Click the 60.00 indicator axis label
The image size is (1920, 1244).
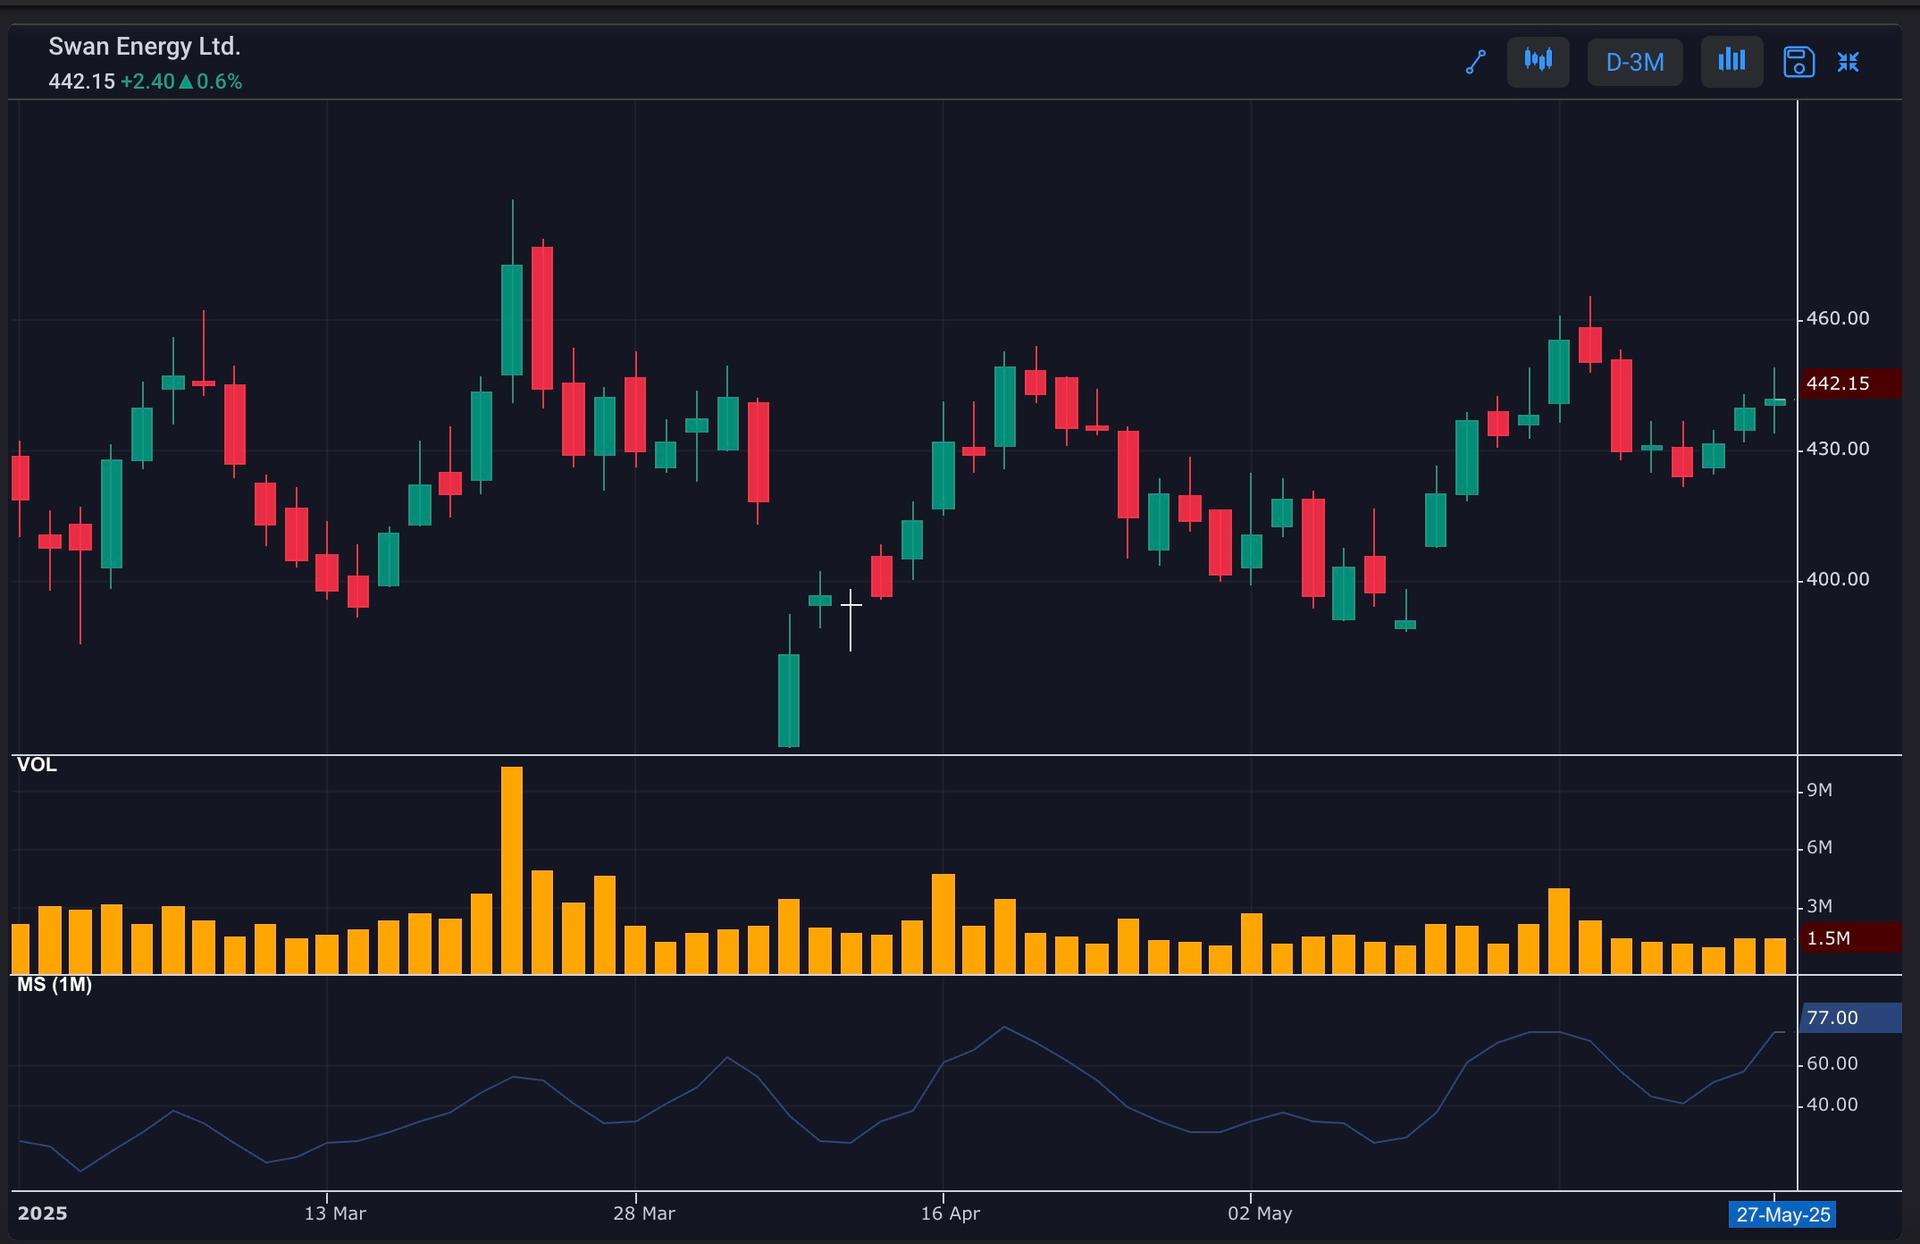pyautogui.click(x=1832, y=1064)
